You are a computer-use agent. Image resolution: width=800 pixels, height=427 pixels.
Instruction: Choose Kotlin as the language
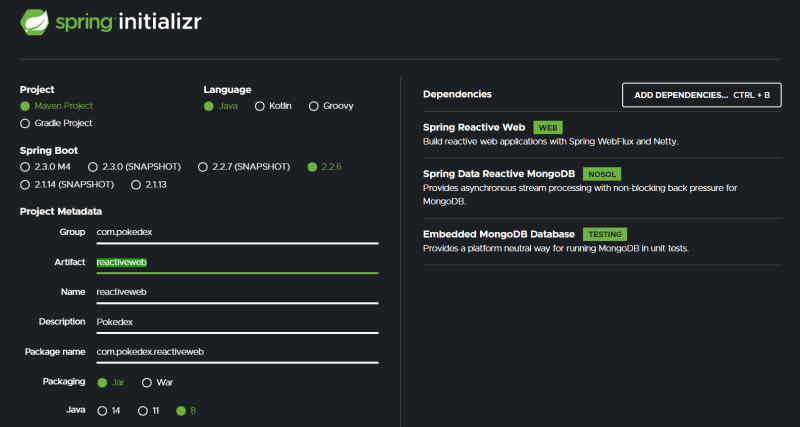click(260, 105)
